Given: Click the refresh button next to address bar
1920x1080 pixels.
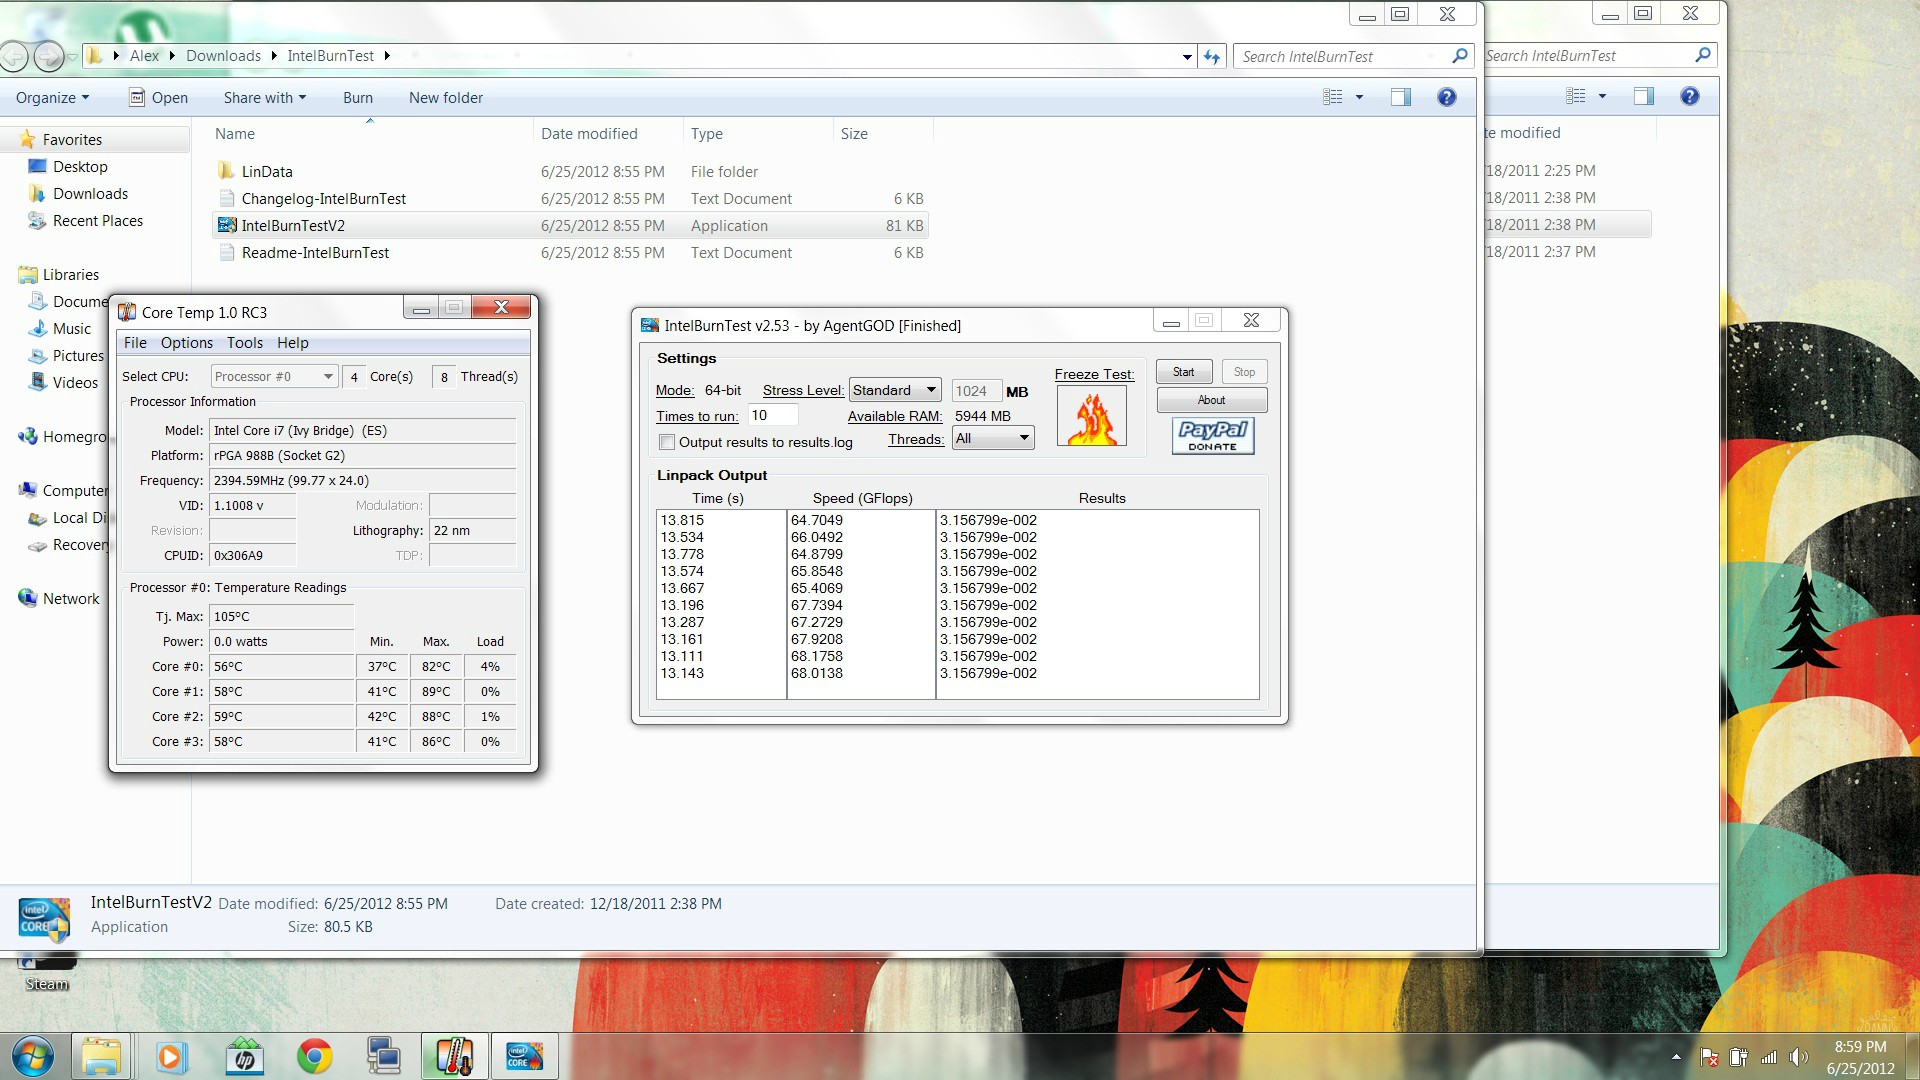Looking at the screenshot, I should click(1212, 56).
